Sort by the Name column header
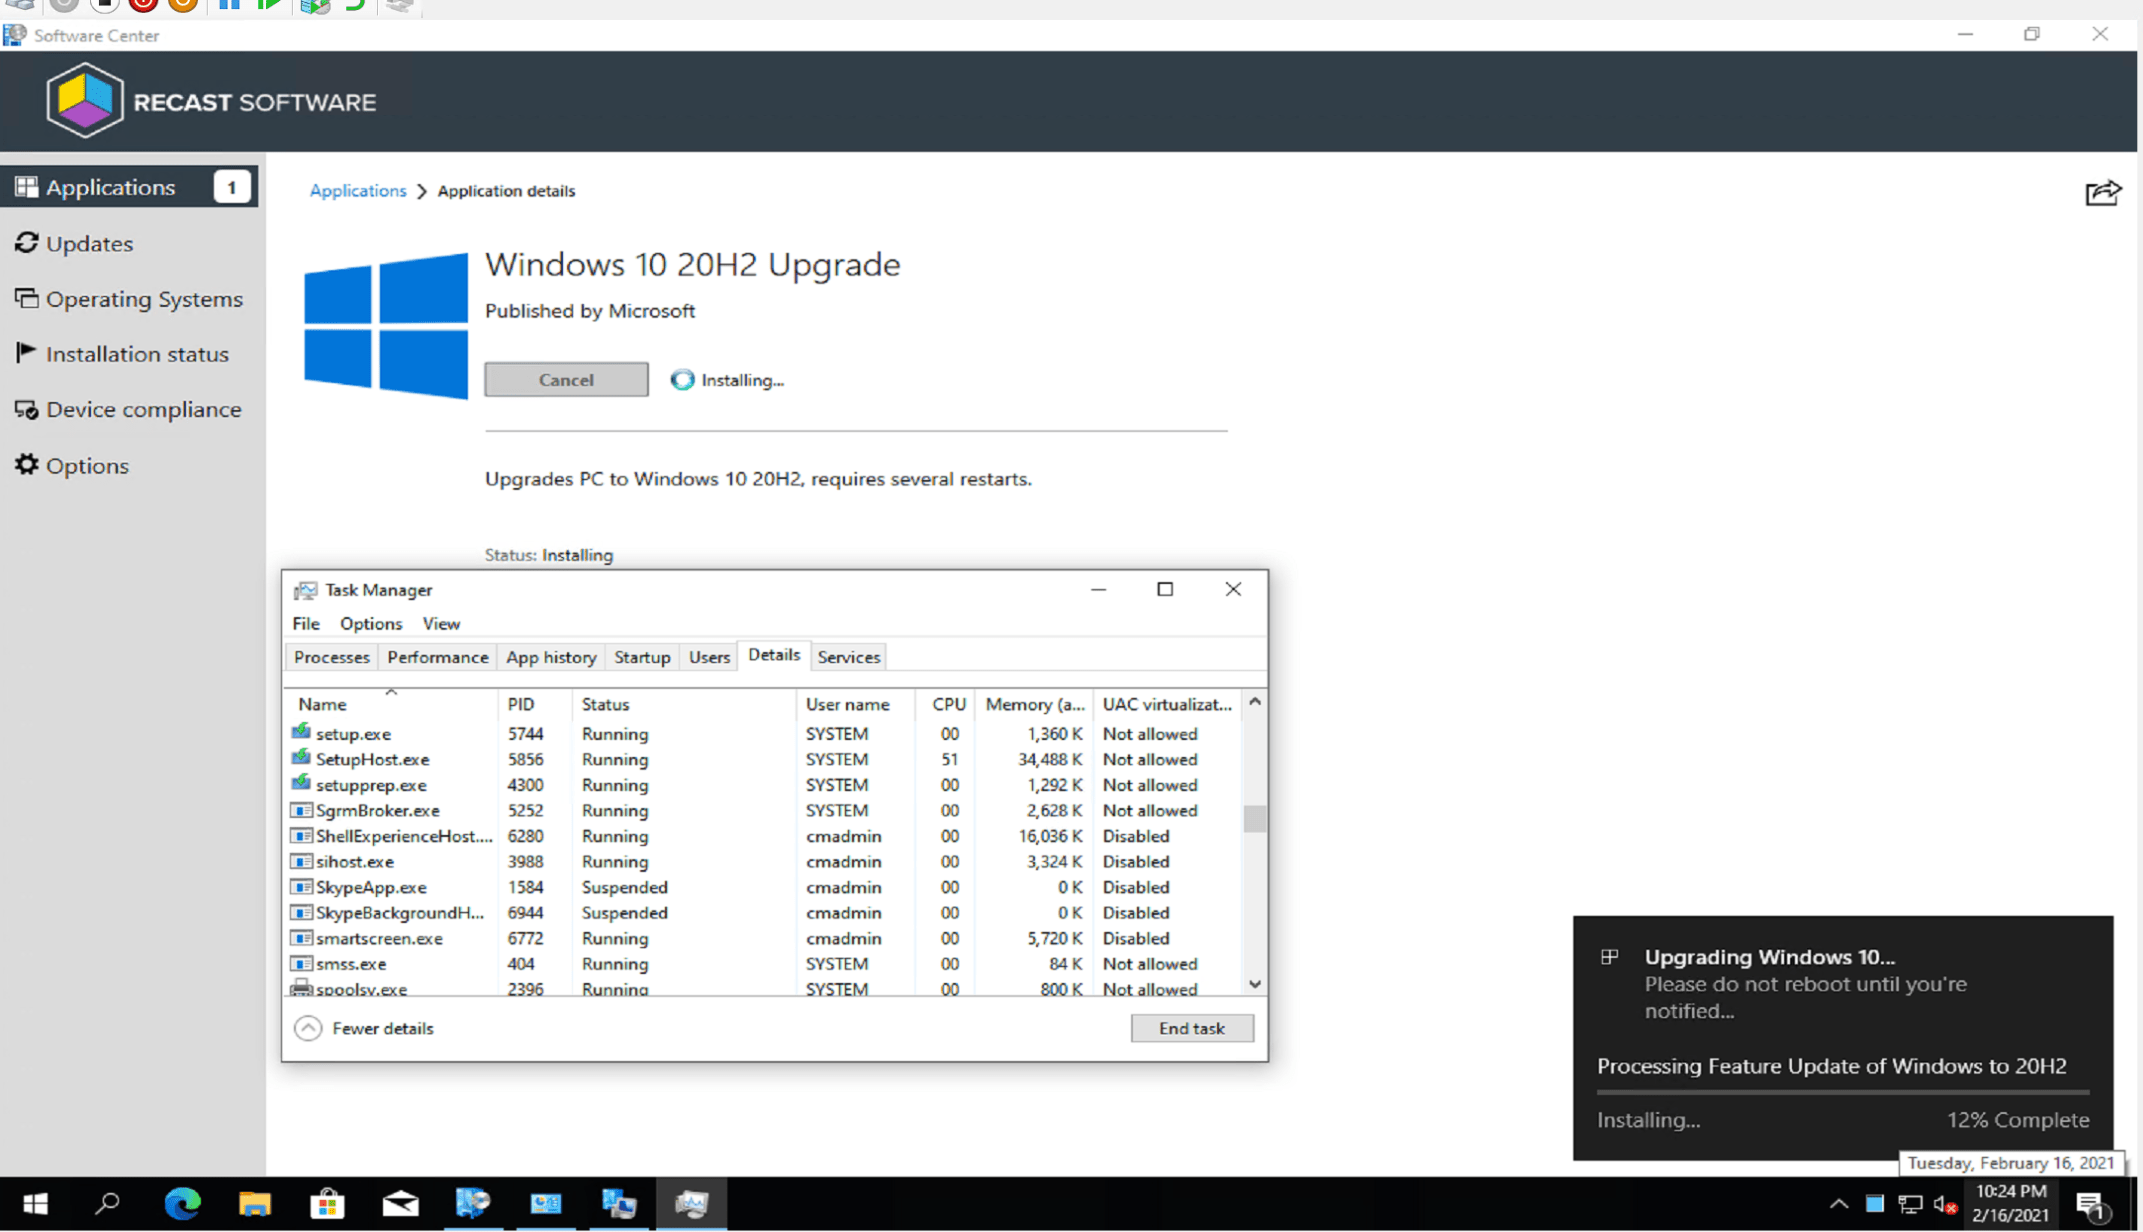 [322, 704]
